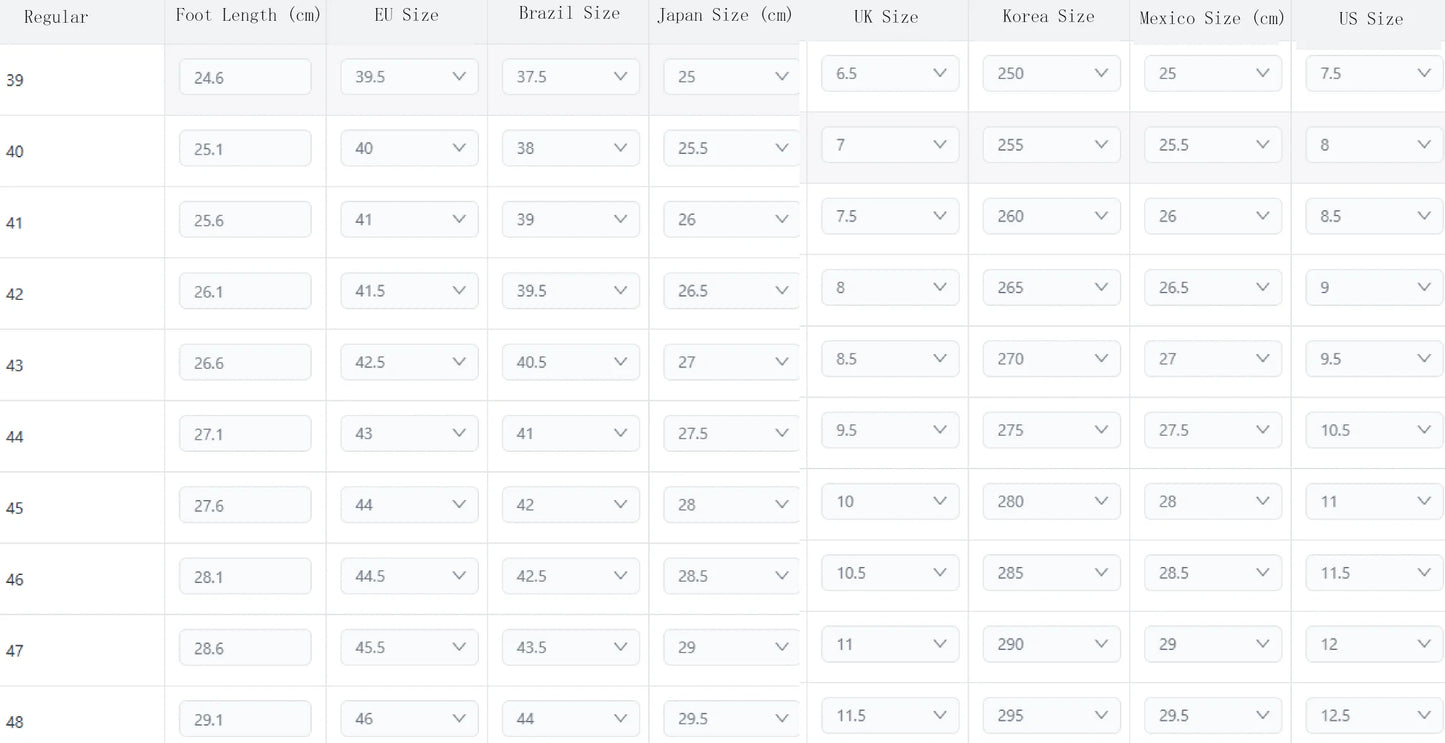The width and height of the screenshot is (1445, 743).
Task: Expand Mexico Size 27.5 dropdown
Action: pos(1213,431)
